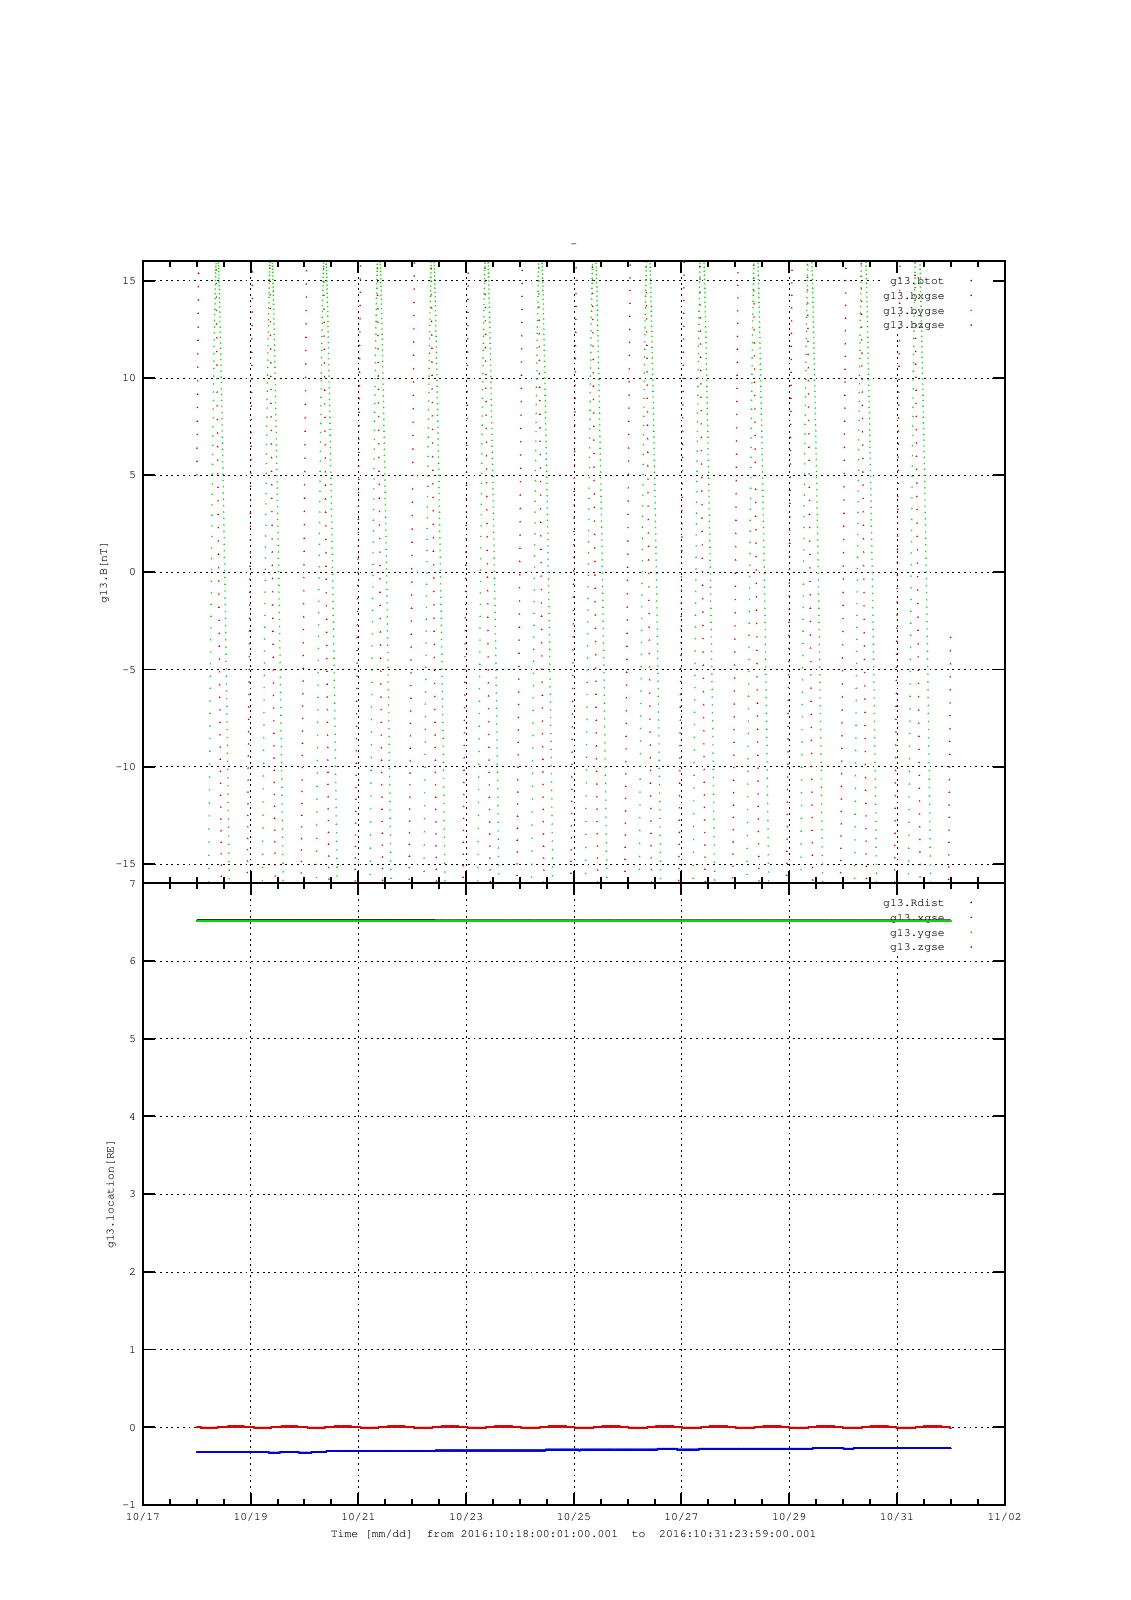This screenshot has width=1131, height=1600.
Task: Click the 6 tick on the location axis
Action: 132,961
